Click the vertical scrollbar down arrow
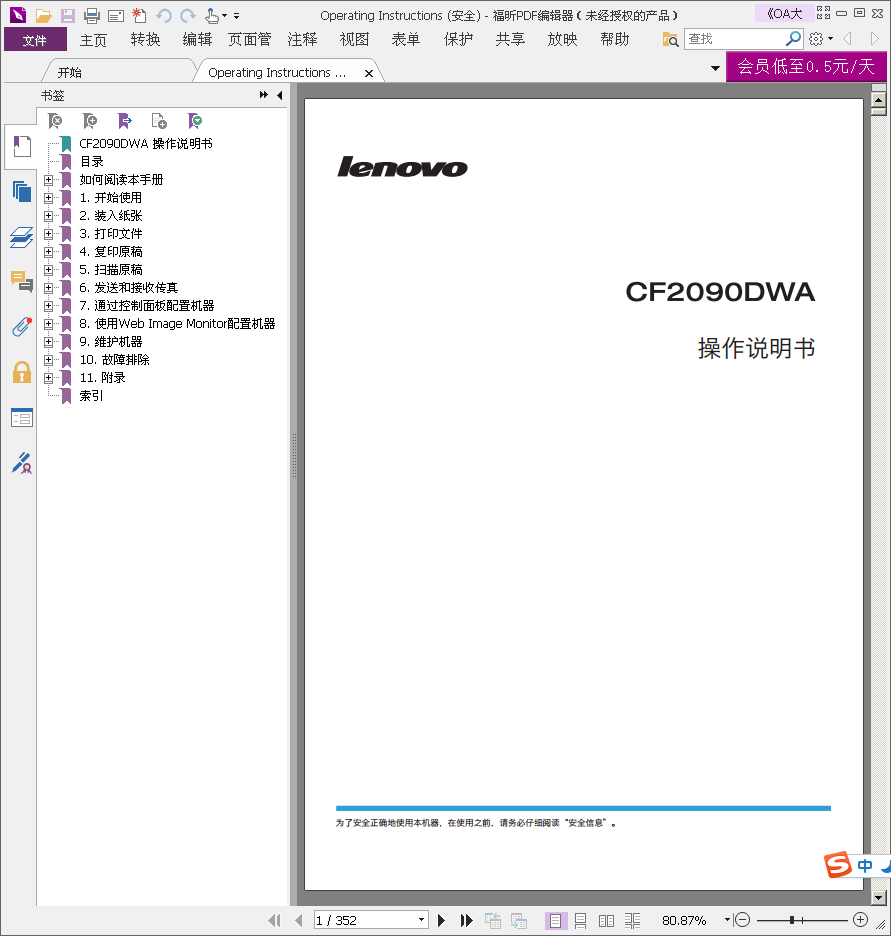This screenshot has width=891, height=936. 878,897
